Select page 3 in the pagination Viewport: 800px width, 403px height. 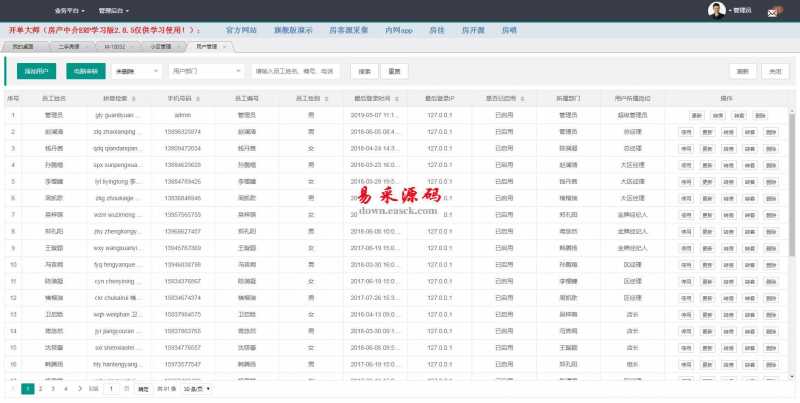click(54, 388)
